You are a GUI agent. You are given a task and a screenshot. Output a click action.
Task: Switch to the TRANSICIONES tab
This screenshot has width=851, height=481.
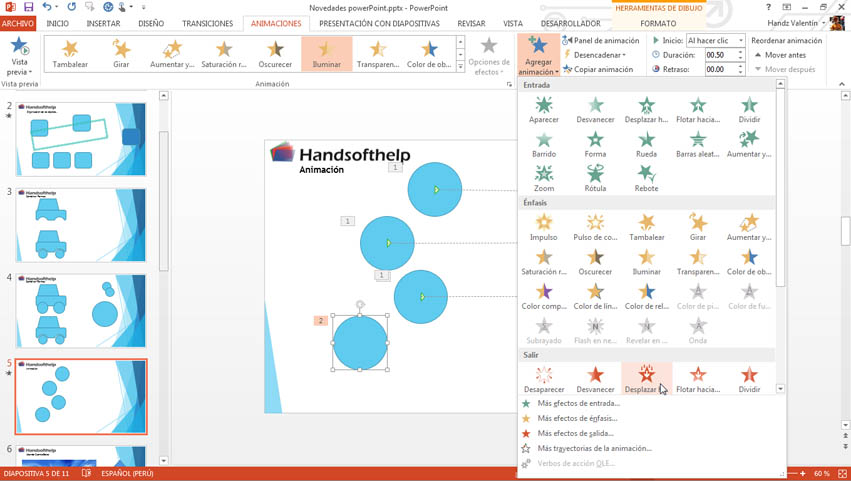point(207,23)
